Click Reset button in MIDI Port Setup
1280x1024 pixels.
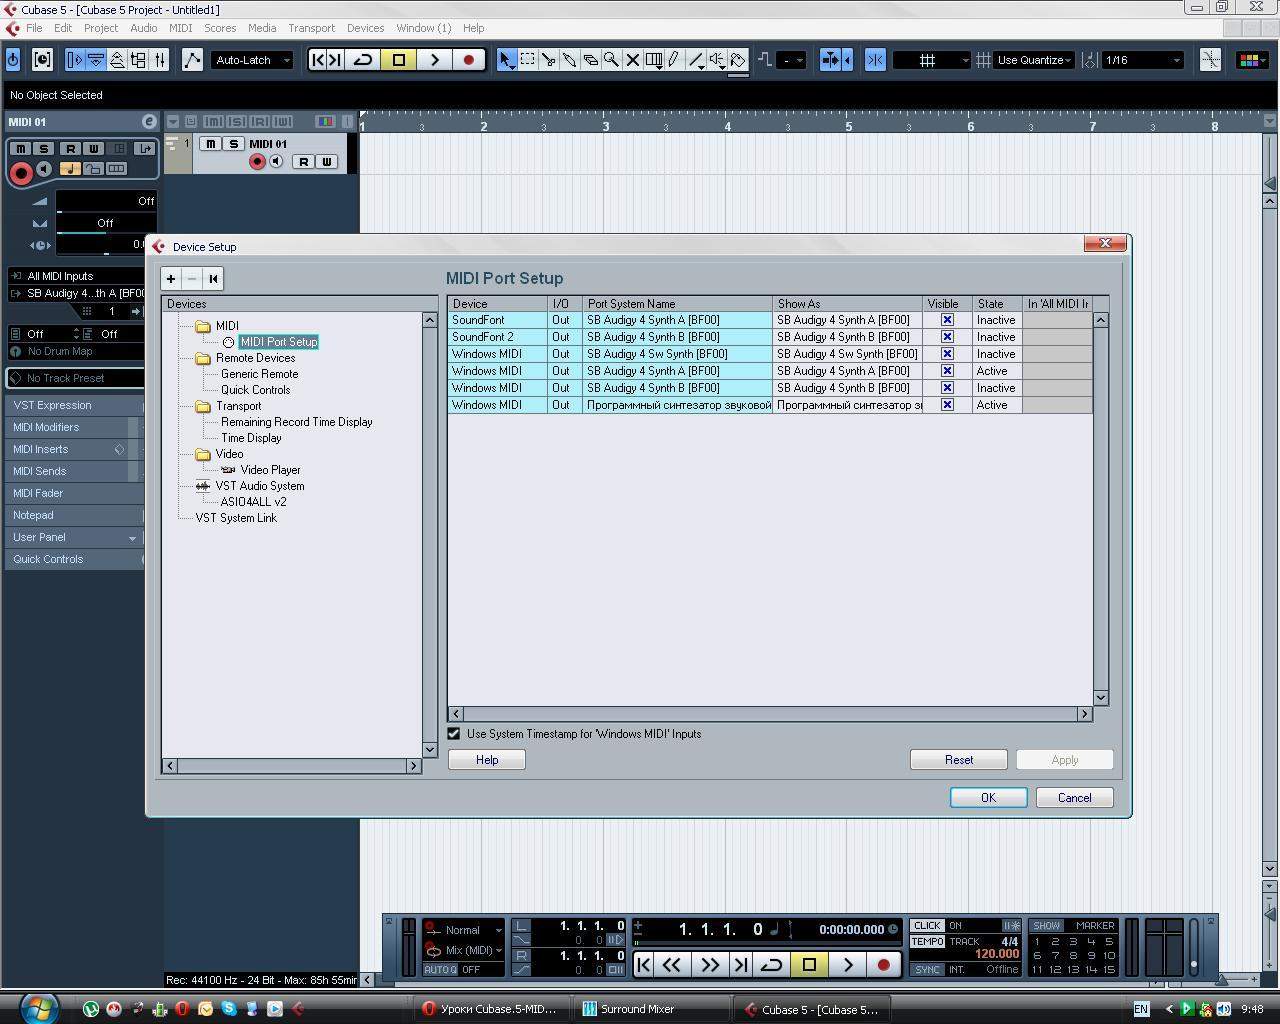tap(958, 760)
